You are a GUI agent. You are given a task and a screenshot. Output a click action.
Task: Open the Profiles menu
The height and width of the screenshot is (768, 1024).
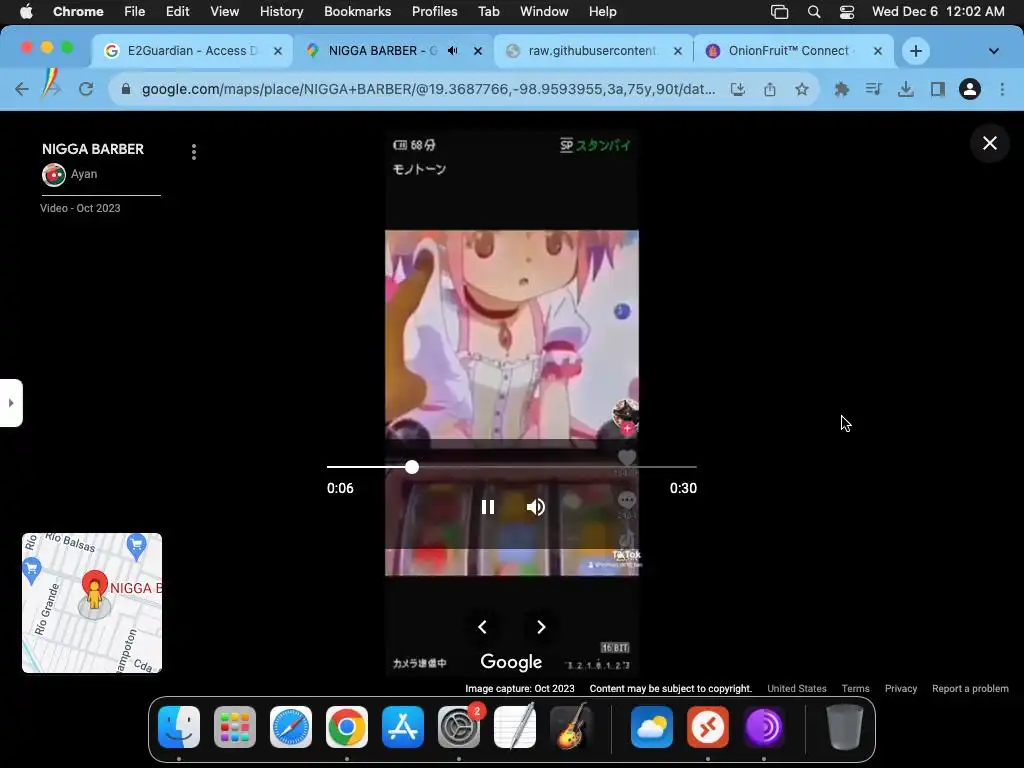point(434,11)
